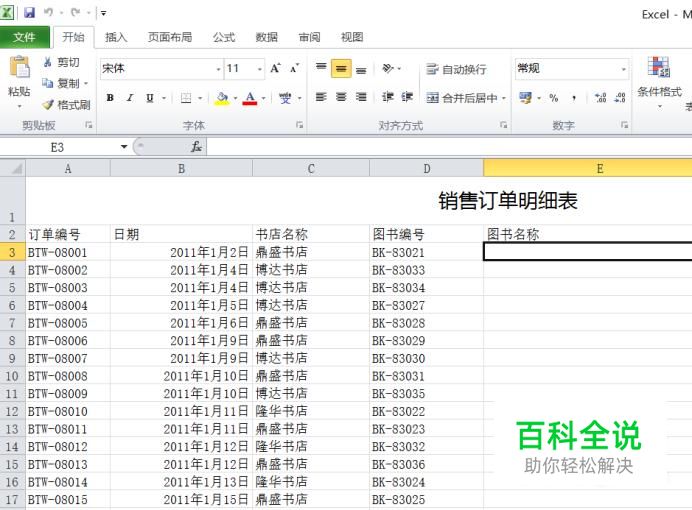Image resolution: width=692 pixels, height=510 pixels.
Task: Click the Cut (剪切) scissors button
Action: pos(61,62)
